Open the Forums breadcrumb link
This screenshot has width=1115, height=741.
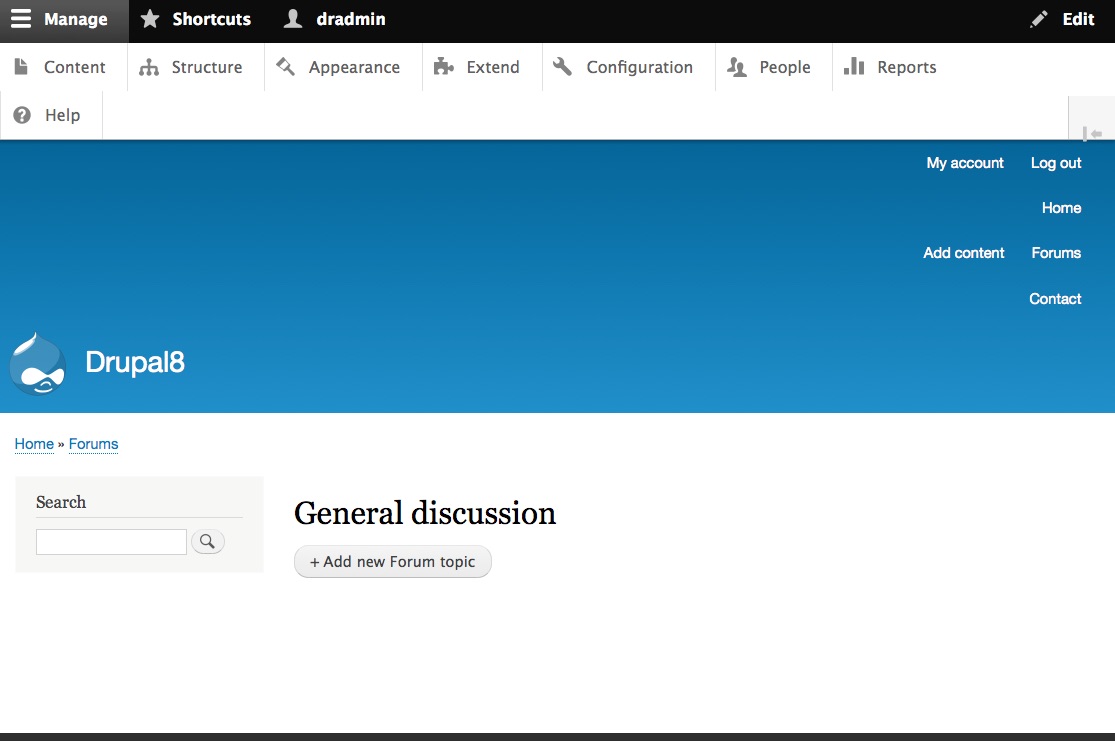click(93, 444)
